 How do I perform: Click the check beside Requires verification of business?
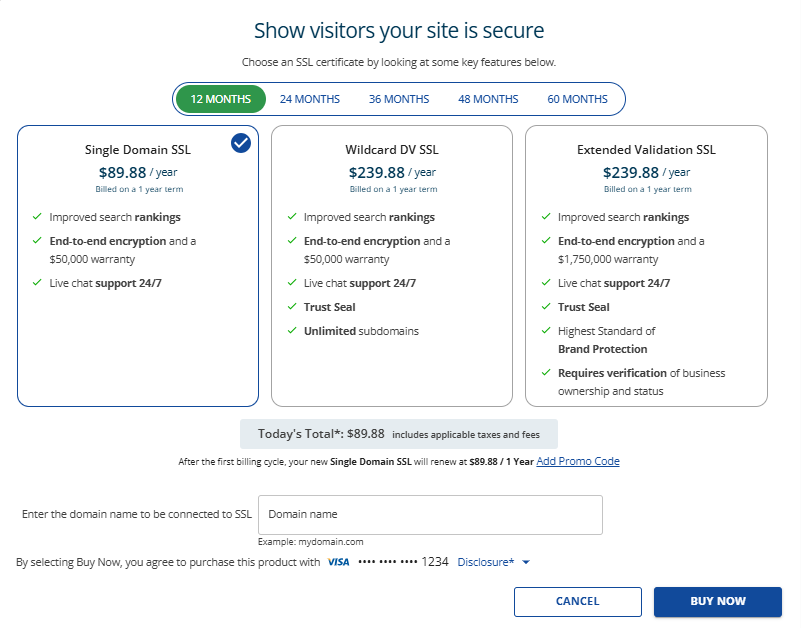click(x=545, y=373)
